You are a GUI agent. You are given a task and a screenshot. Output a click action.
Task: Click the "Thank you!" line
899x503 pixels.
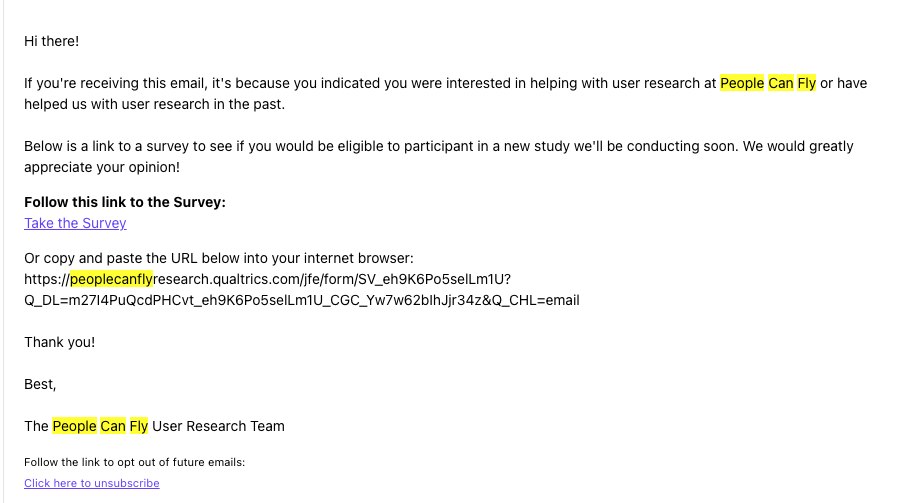60,342
